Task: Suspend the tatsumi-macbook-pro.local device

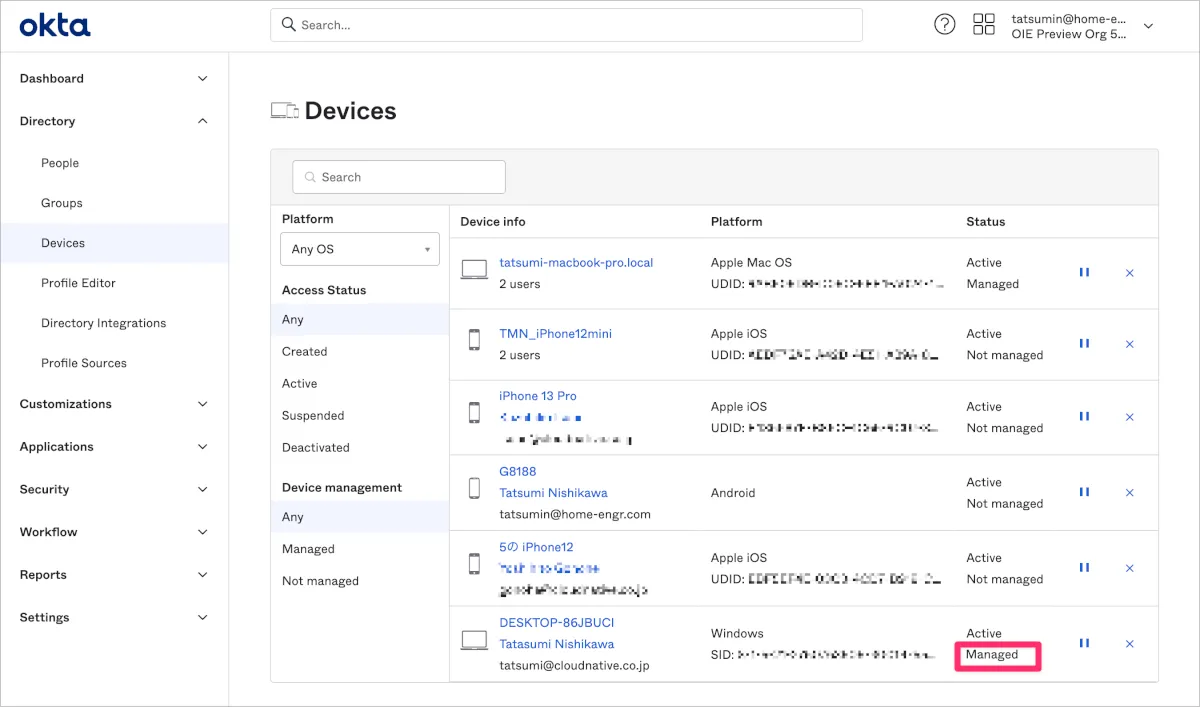Action: pos(1084,272)
